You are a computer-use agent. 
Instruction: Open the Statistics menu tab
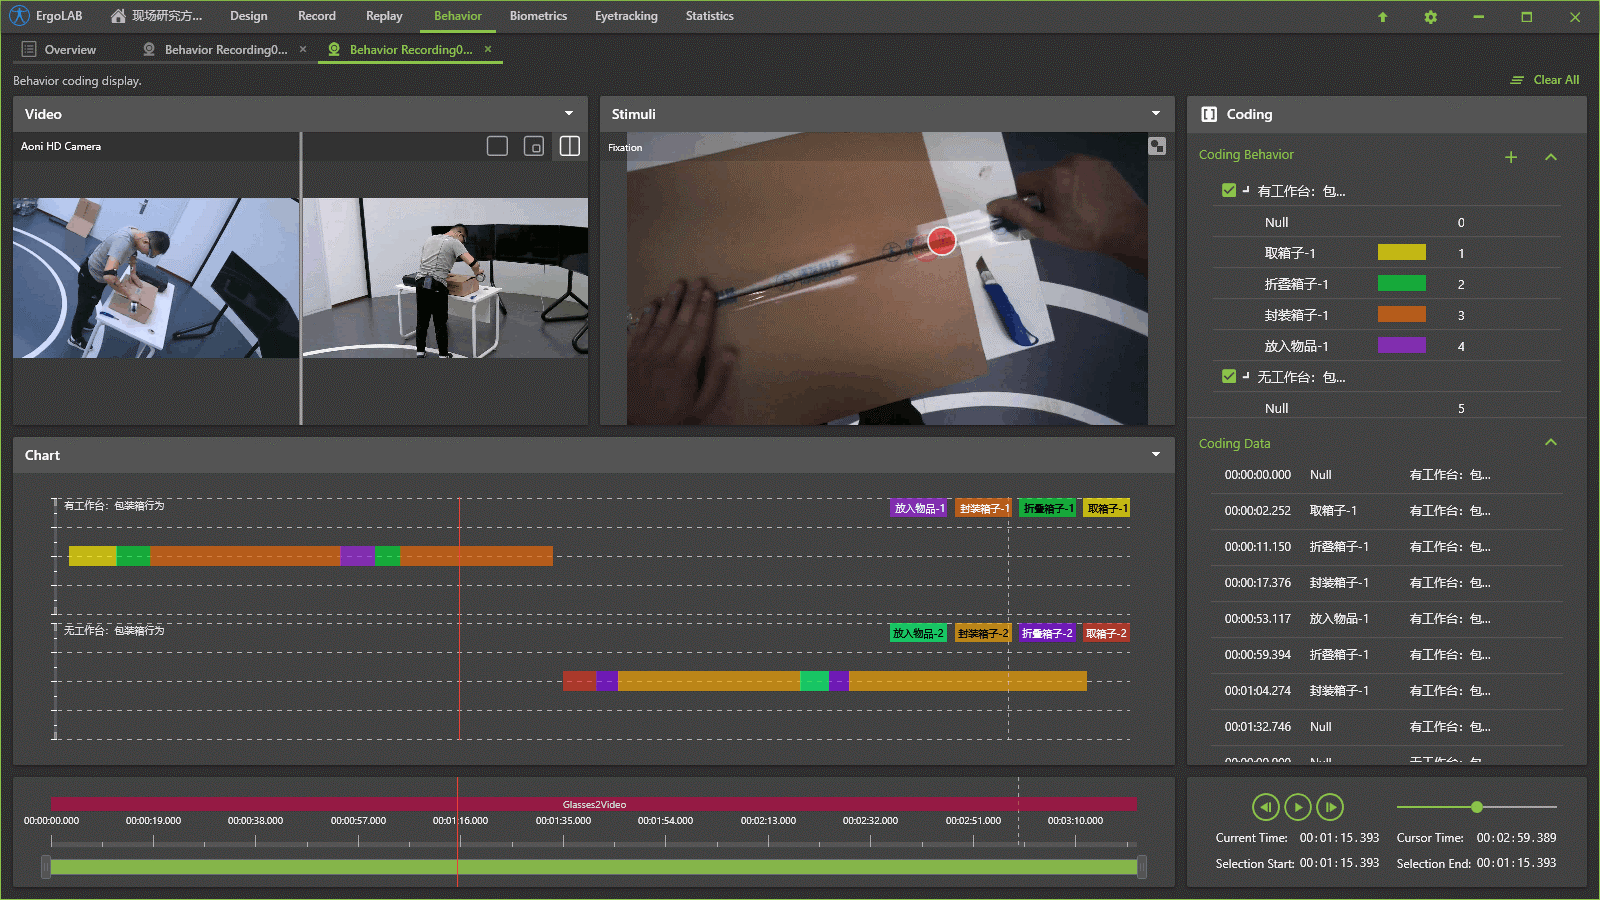(709, 16)
